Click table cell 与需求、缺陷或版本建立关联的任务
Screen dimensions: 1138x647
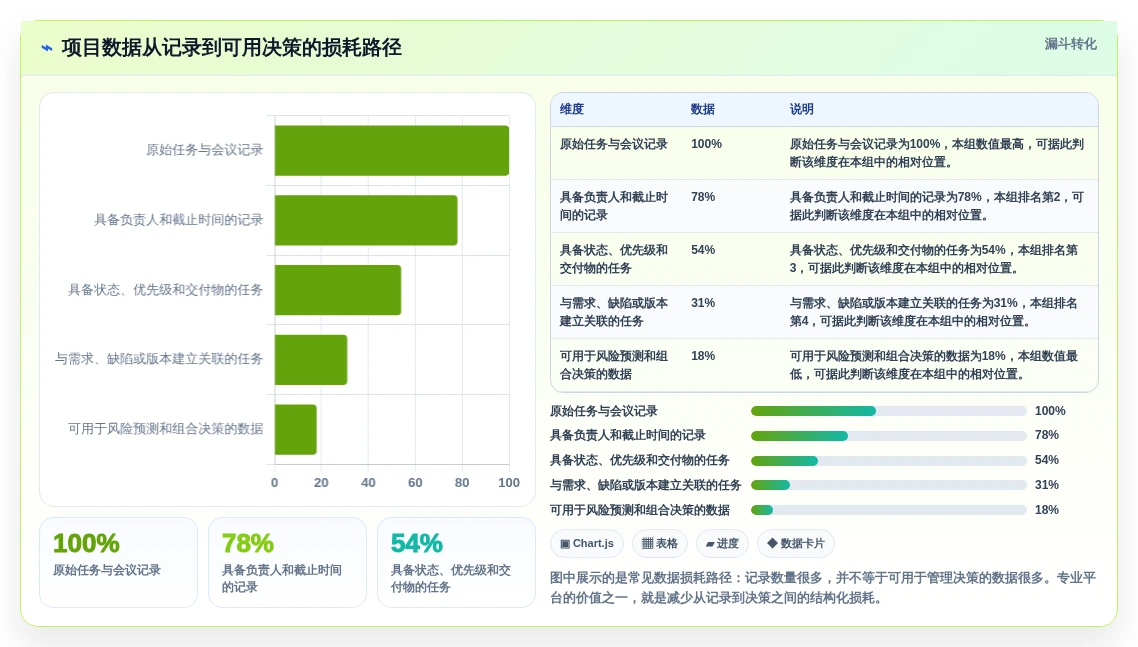[614, 312]
